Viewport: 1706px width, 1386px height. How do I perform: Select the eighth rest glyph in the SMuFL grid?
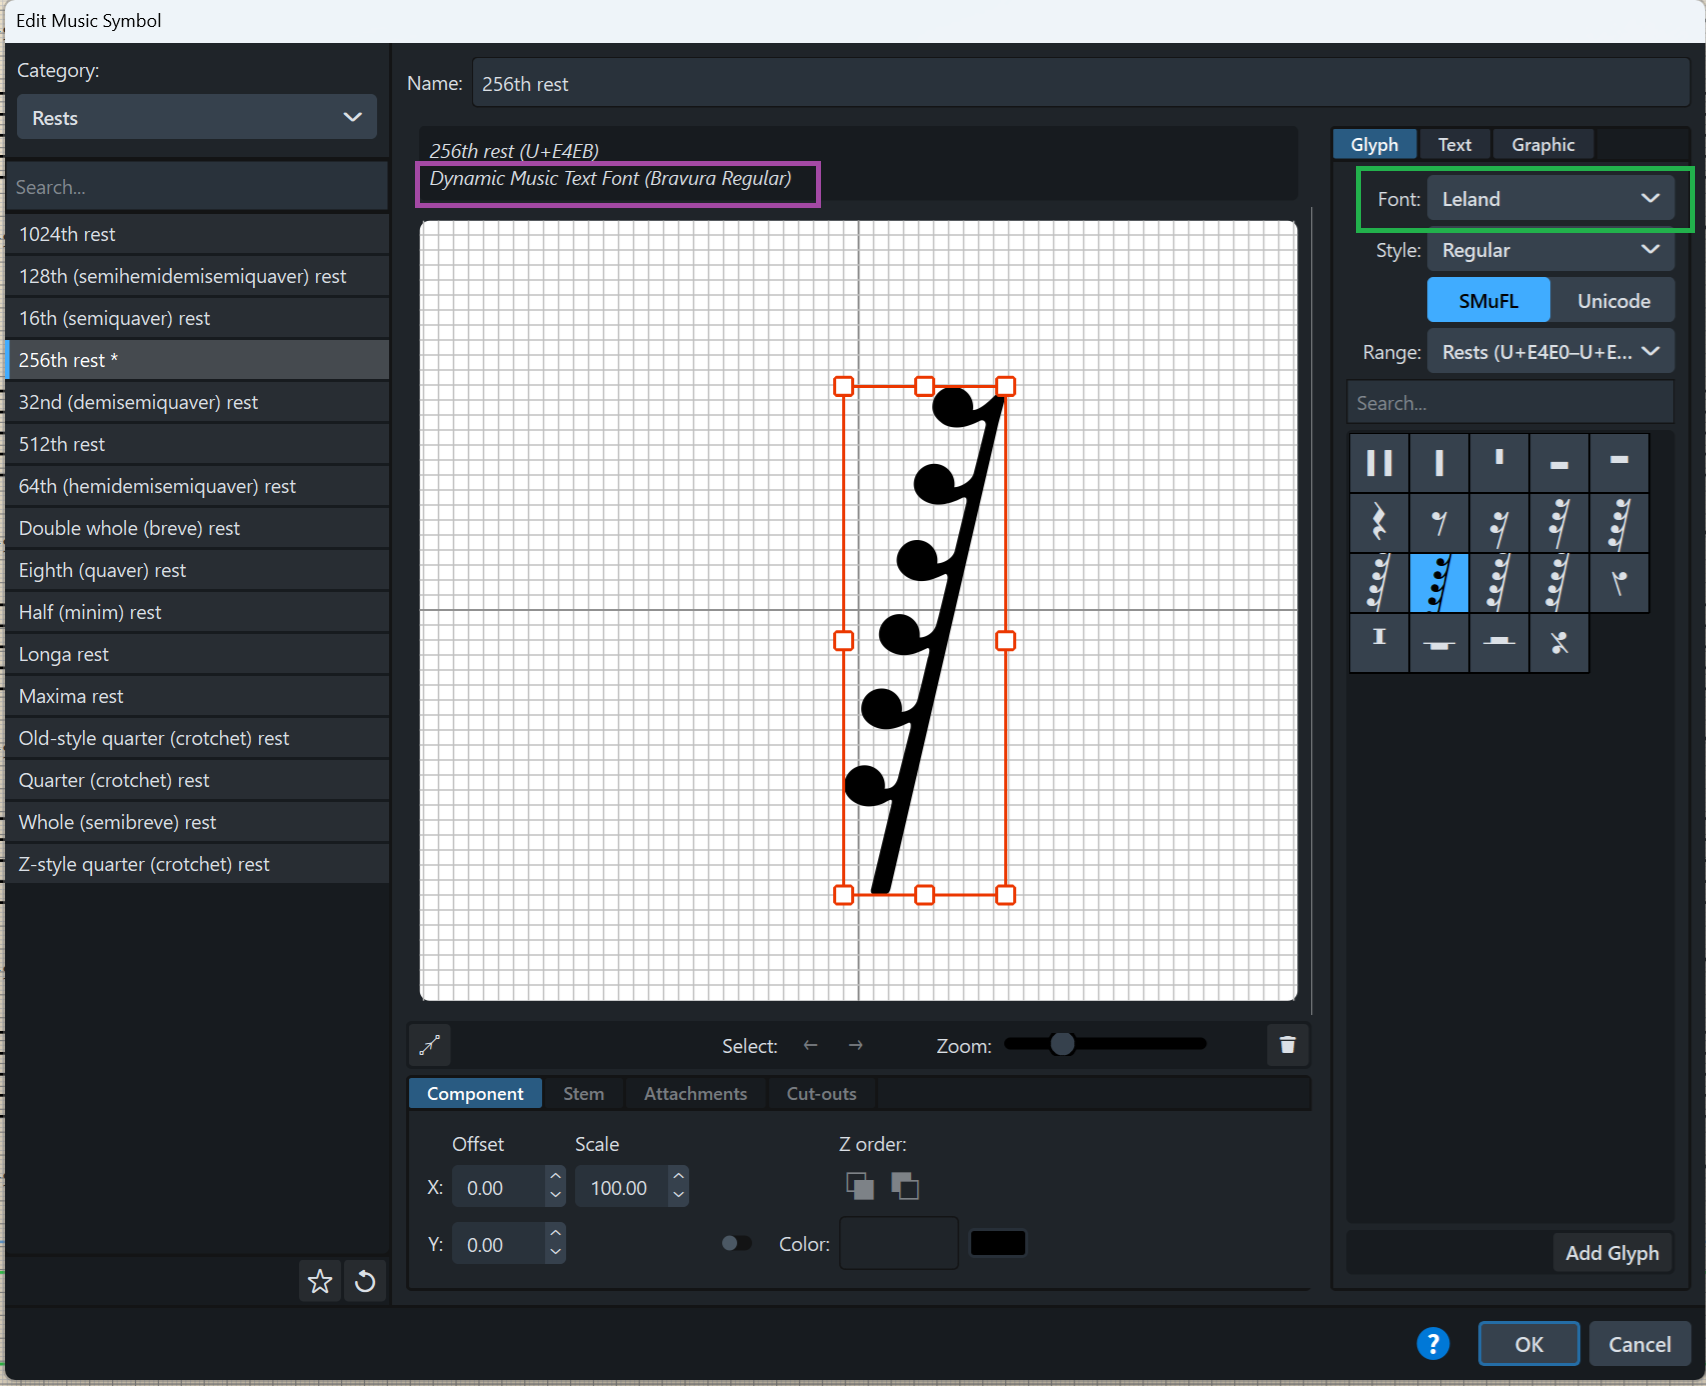1439,522
